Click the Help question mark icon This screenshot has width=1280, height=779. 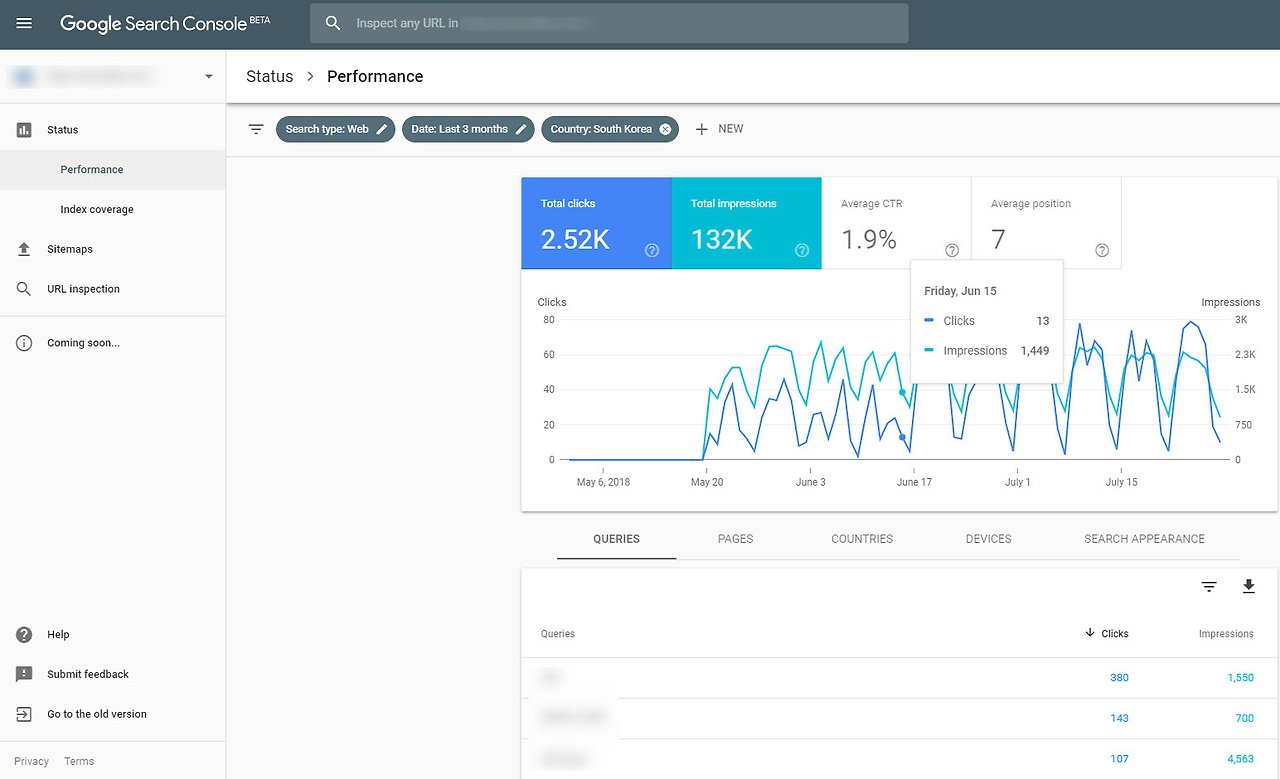tap(24, 635)
